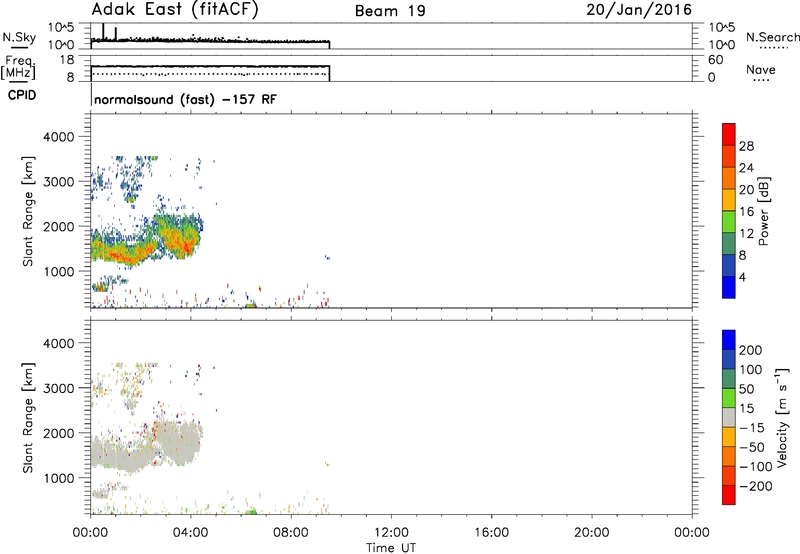Click the date '20/Jan/2016'

click(639, 10)
